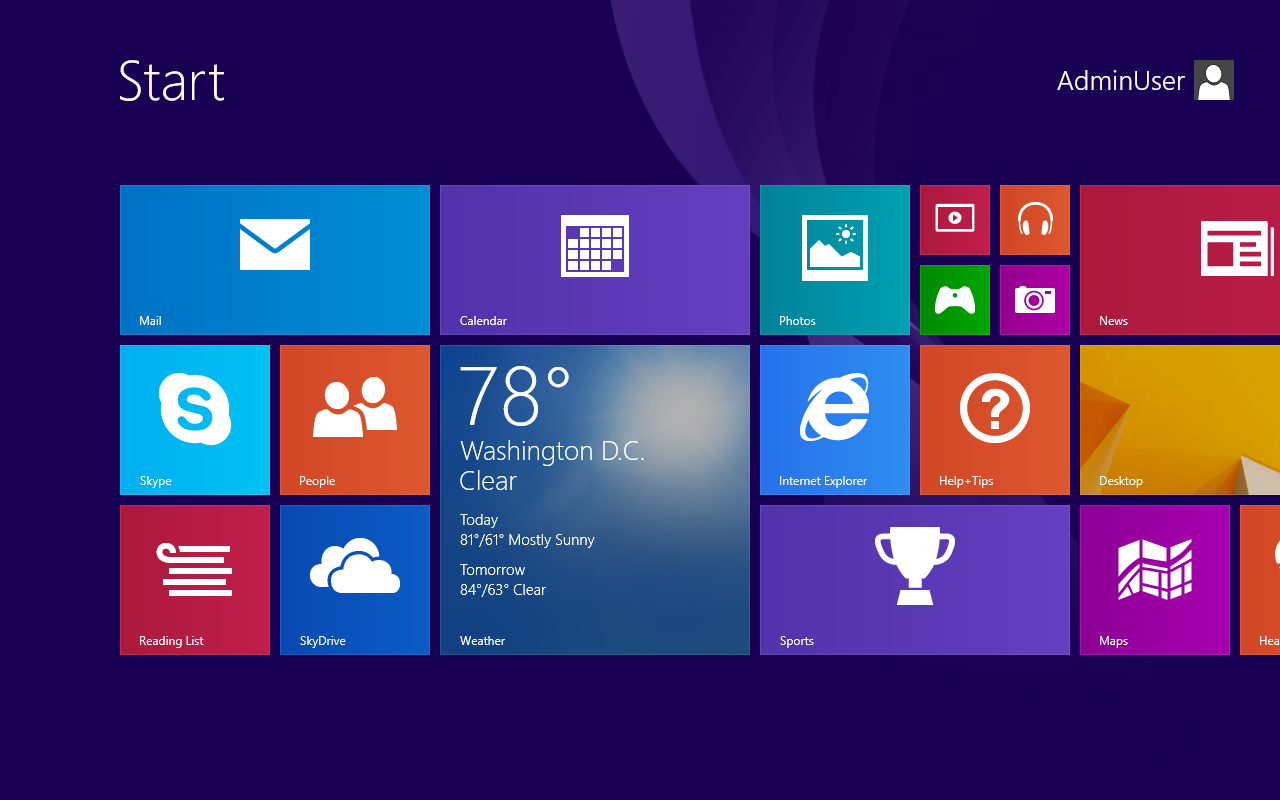The height and width of the screenshot is (800, 1280).
Task: Open the Help+Tips tile
Action: [995, 420]
